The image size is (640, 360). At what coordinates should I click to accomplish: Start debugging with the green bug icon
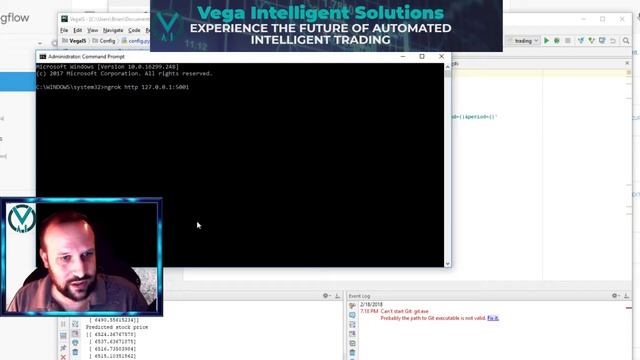(x=556, y=40)
